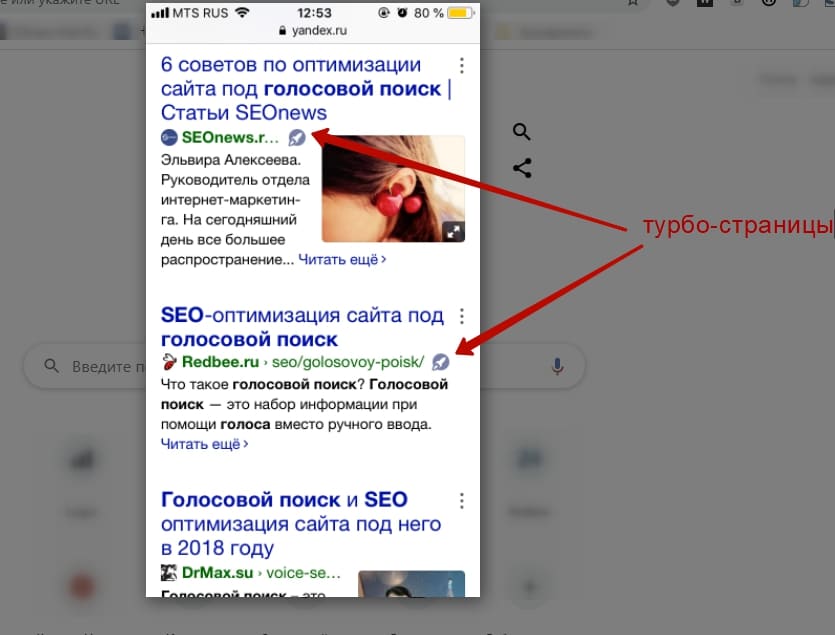
Task: Open '6 советов по оптимизации' result title
Action: [x=306, y=88]
